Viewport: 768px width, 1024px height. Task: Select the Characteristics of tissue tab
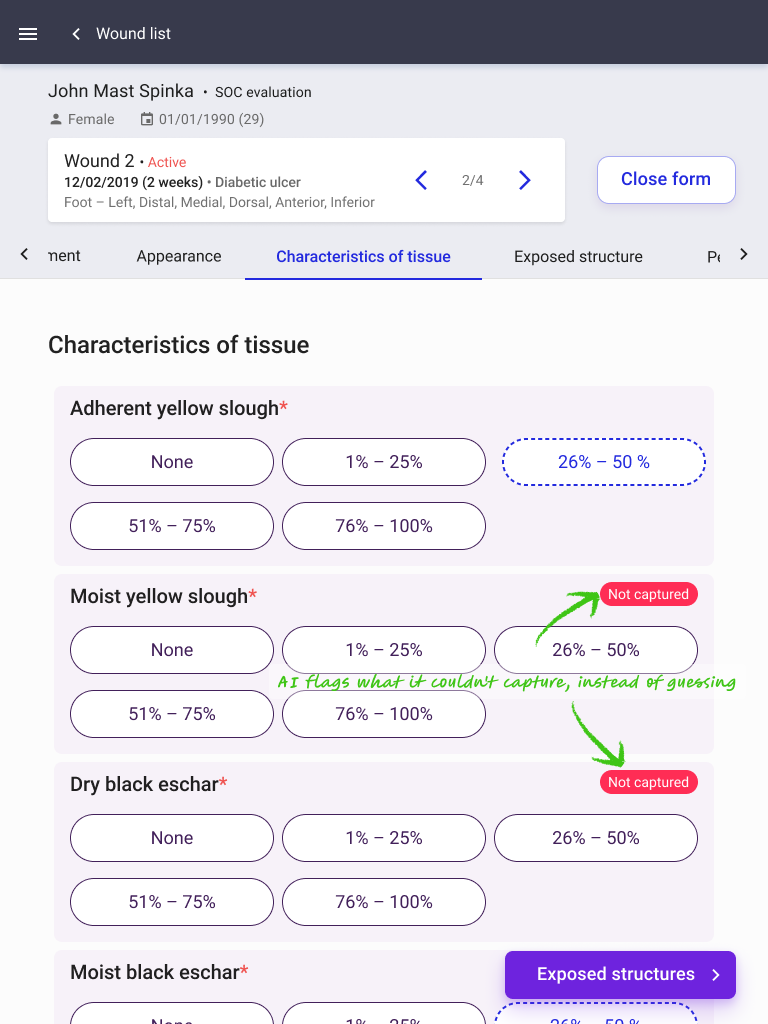363,257
